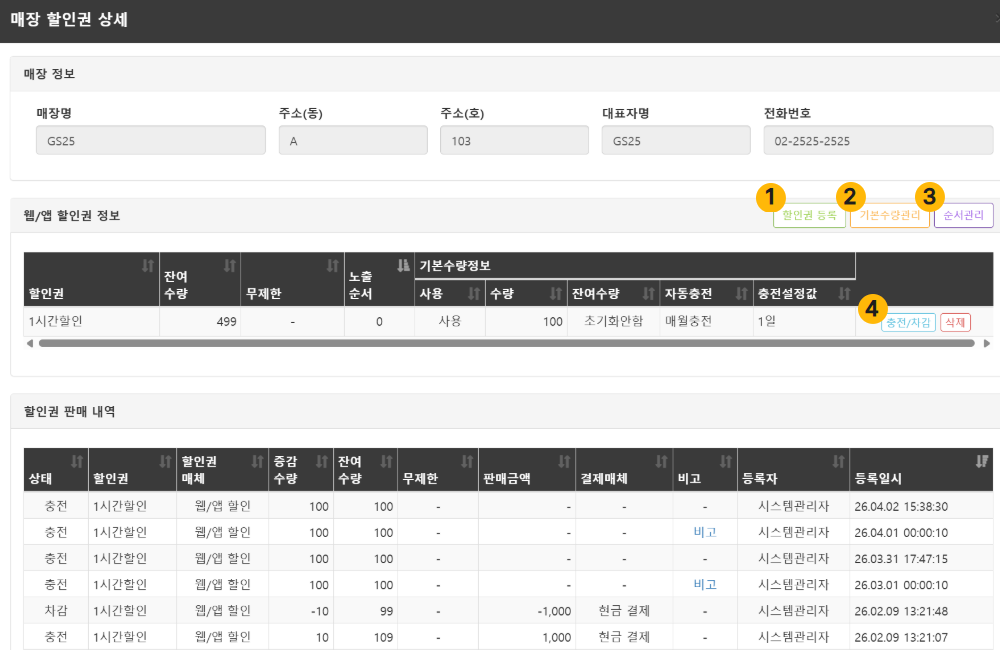Click the left scroll arrow of coupon table

pos(29,343)
